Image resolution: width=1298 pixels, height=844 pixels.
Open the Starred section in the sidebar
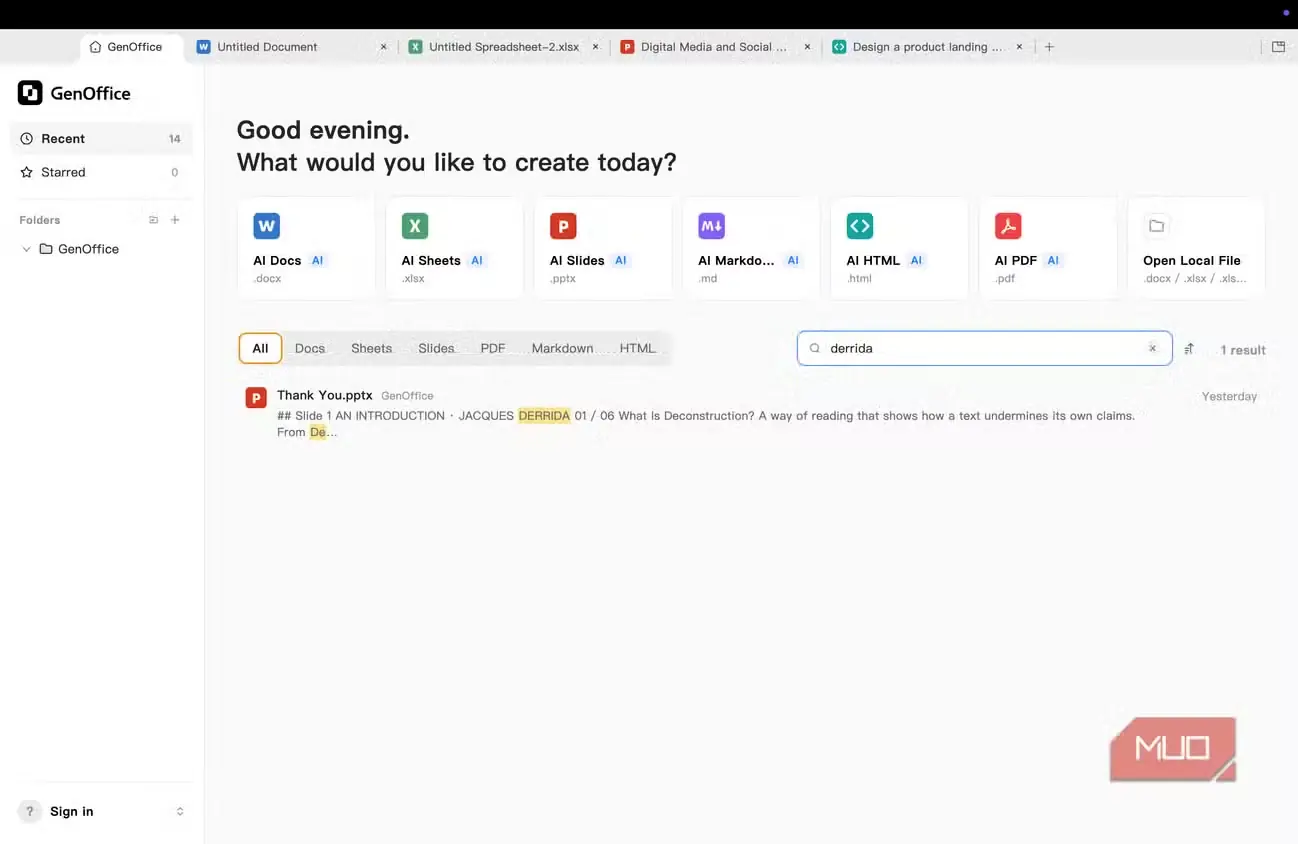[x=101, y=172]
